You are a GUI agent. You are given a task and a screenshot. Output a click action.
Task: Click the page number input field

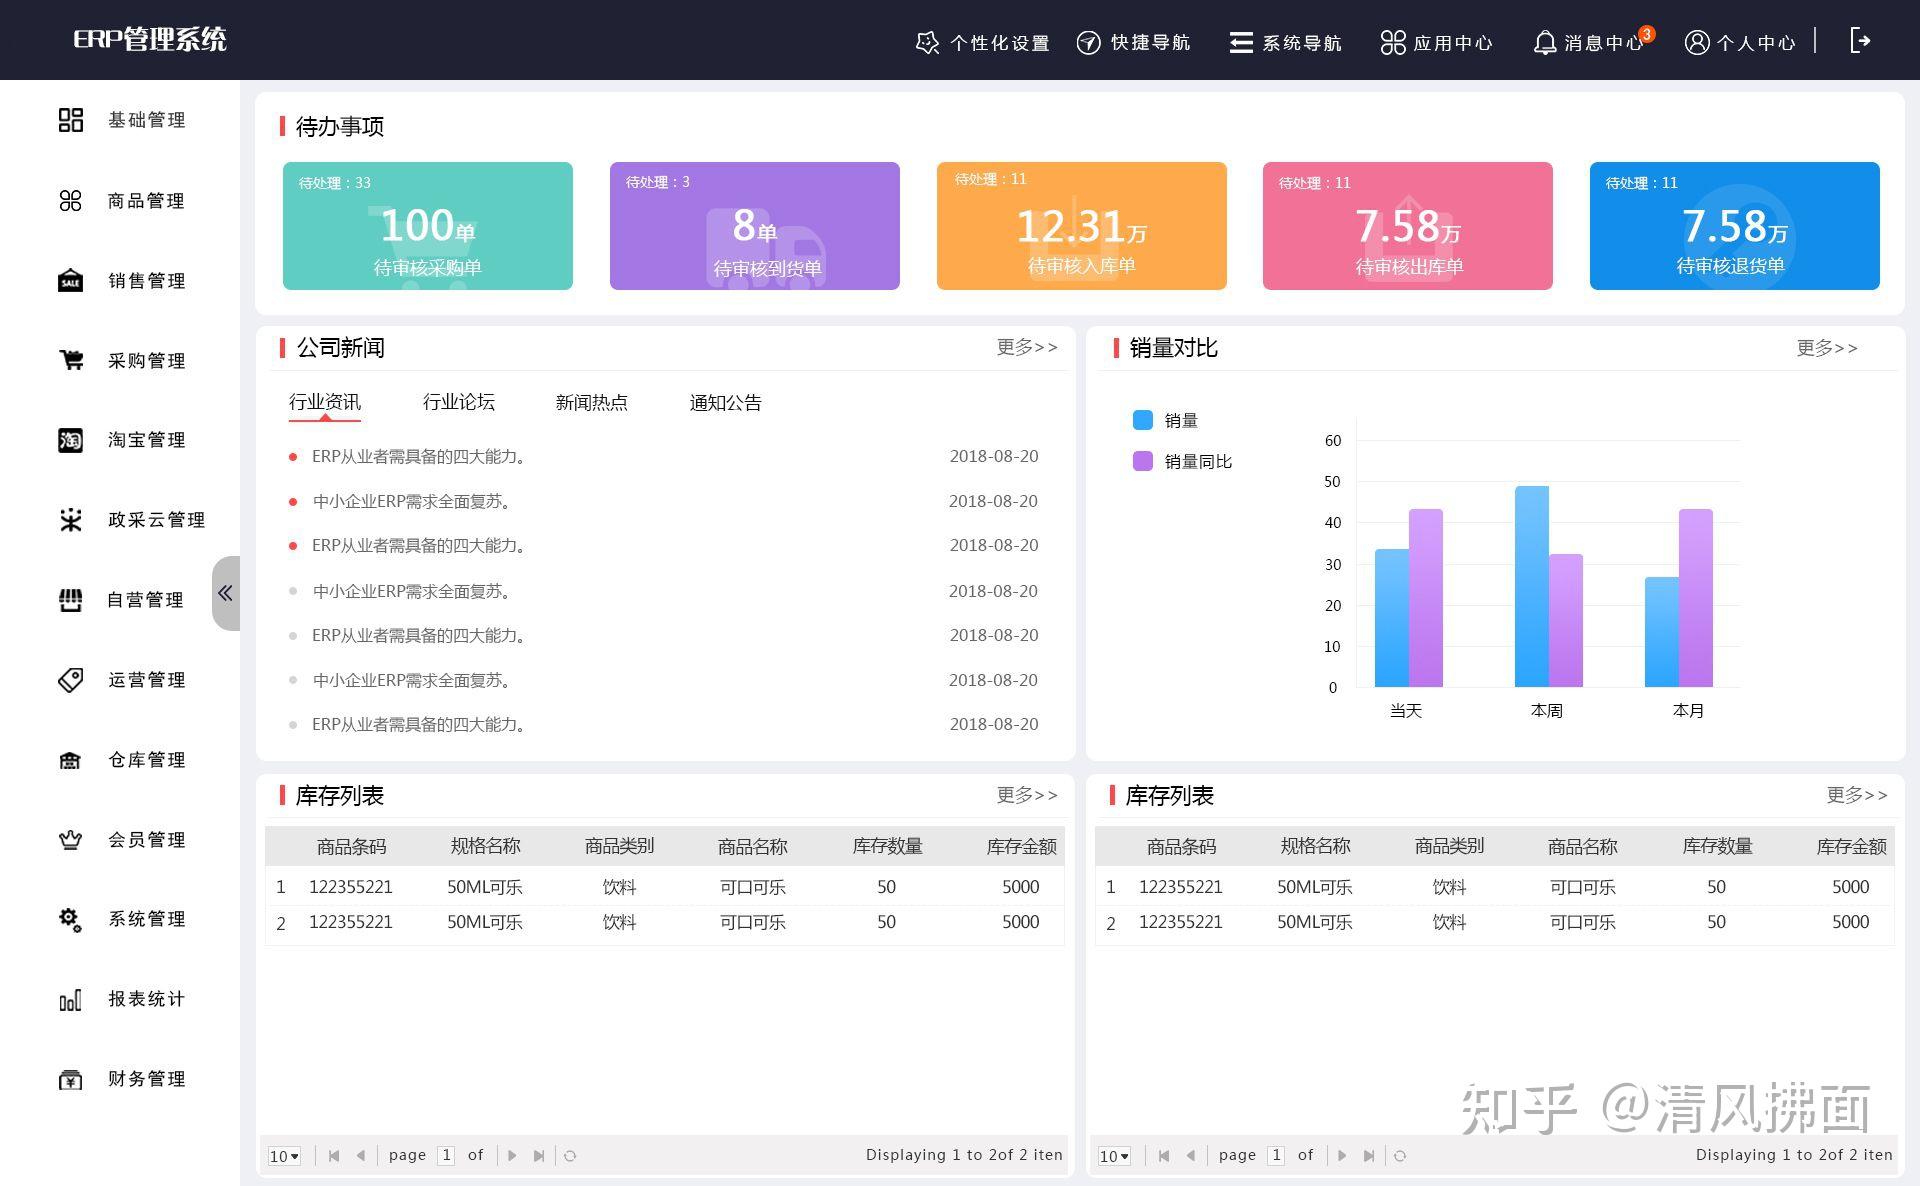[447, 1155]
